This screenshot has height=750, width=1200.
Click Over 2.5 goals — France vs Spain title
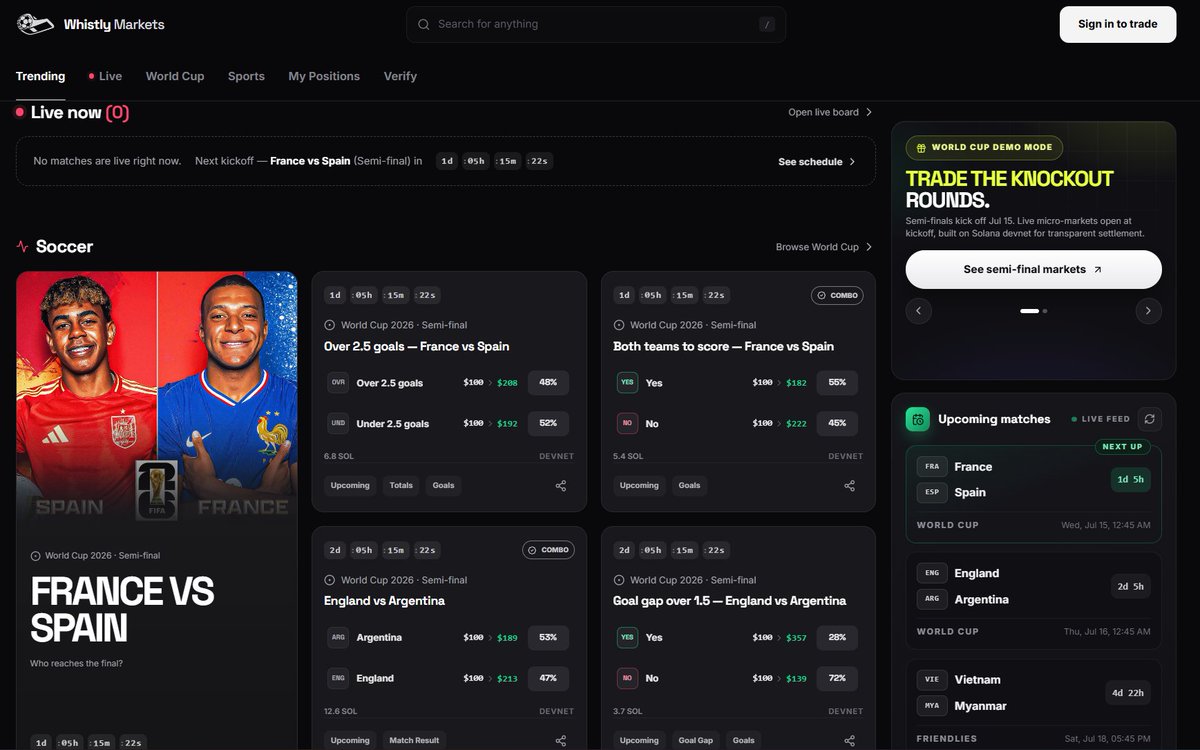coord(417,347)
